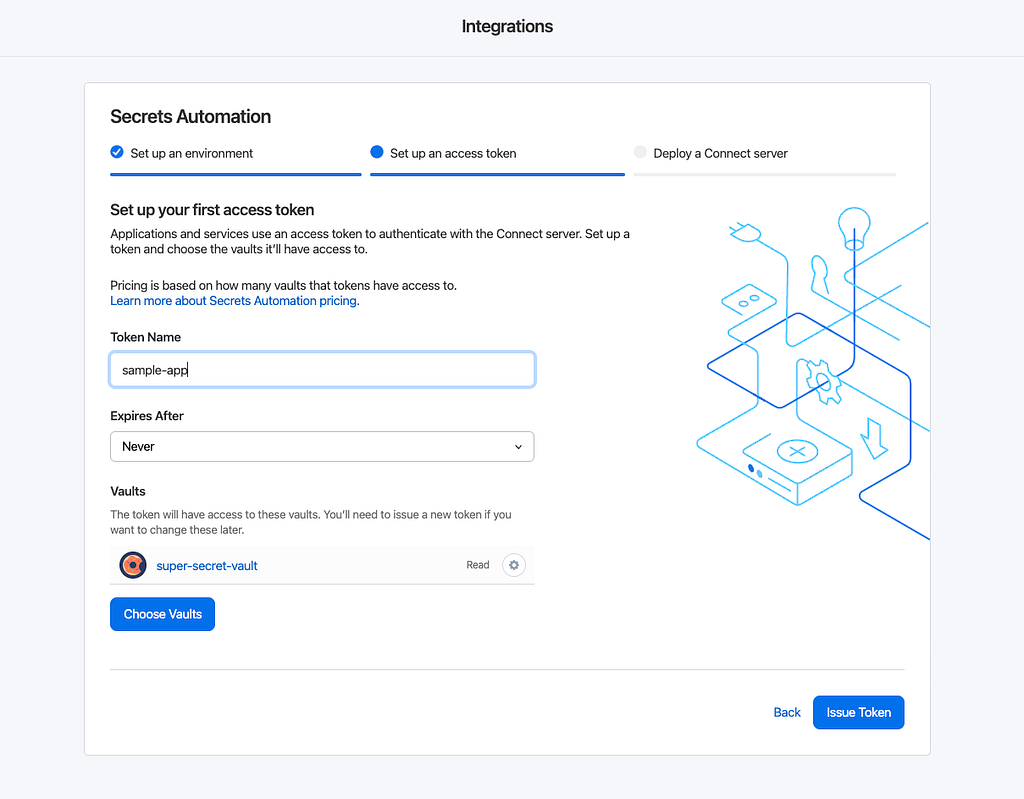Open the Expires After dropdown
This screenshot has height=799, width=1024.
click(x=322, y=447)
